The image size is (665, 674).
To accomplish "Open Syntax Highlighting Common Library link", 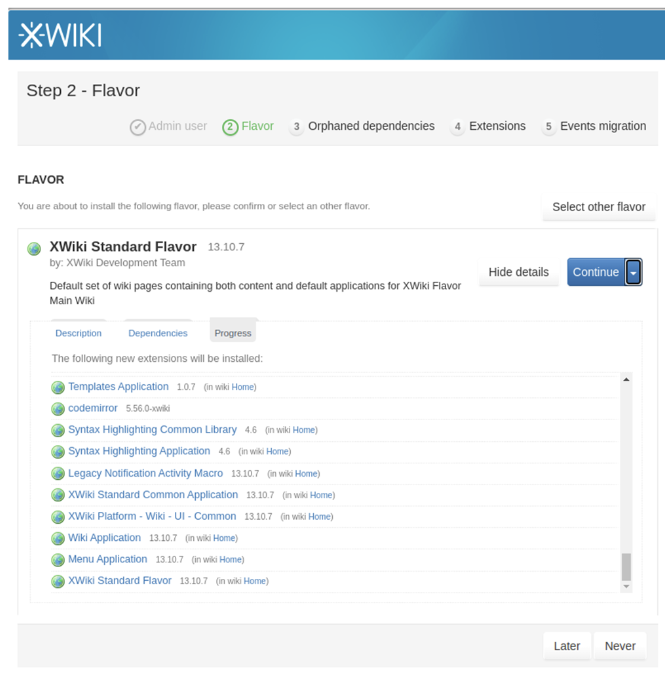I will [x=153, y=429].
